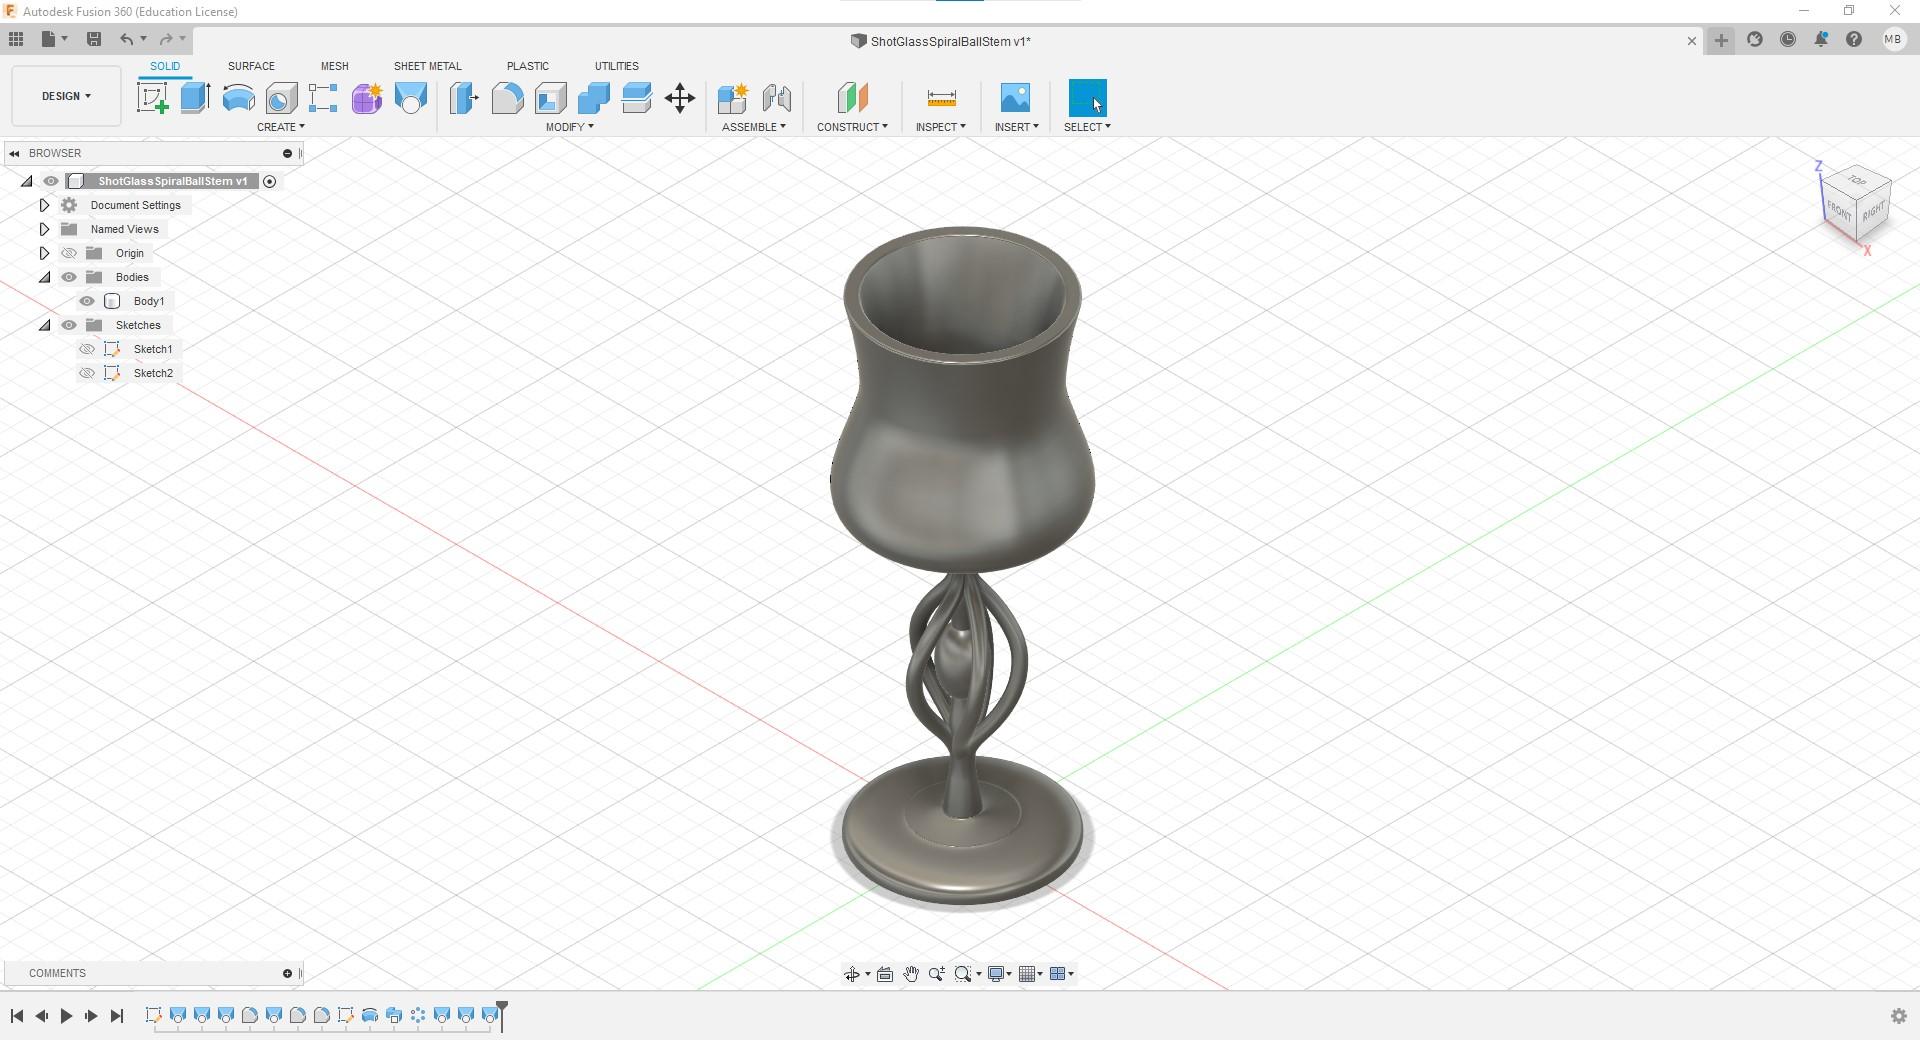Open the ASSEMBLE dropdown menu

point(753,127)
